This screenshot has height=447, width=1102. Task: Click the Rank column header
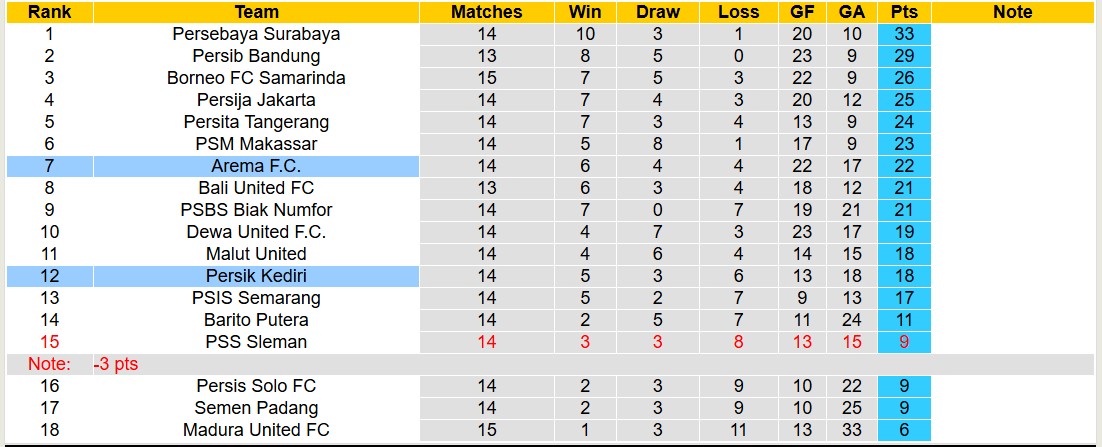pos(49,12)
